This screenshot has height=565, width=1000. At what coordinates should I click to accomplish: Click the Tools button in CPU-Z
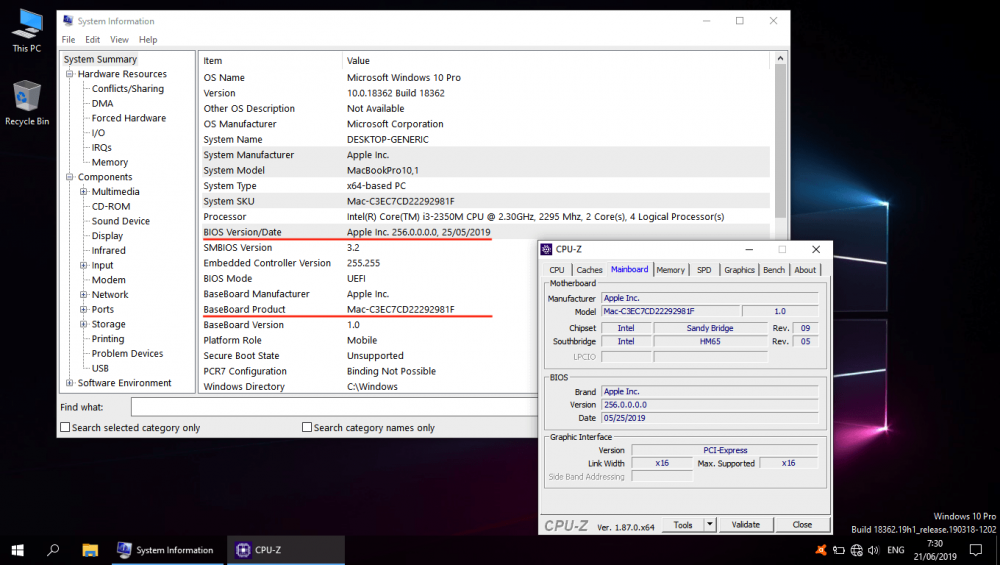coord(683,525)
